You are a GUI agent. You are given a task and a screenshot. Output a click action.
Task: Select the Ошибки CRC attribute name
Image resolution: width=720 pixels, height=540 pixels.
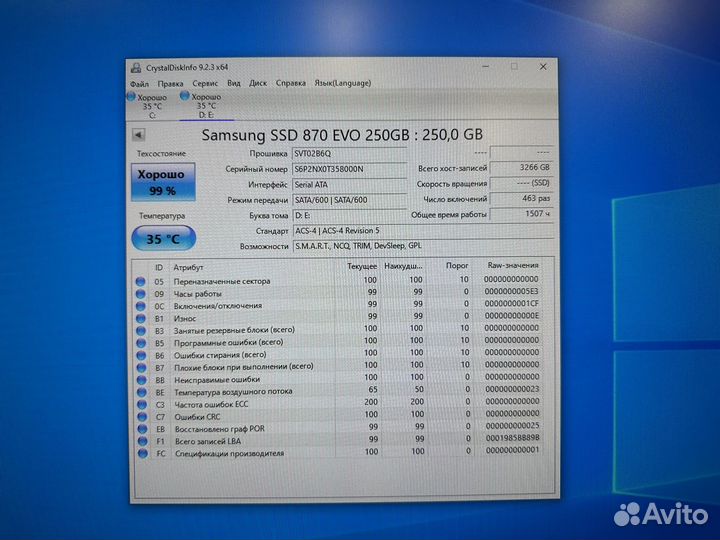point(197,417)
